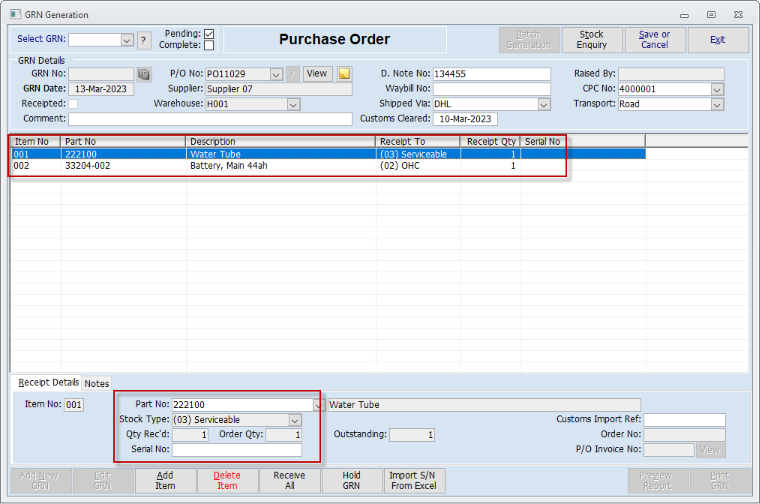Image resolution: width=760 pixels, height=504 pixels.
Task: Switch to the Notes tab
Action: [96, 383]
